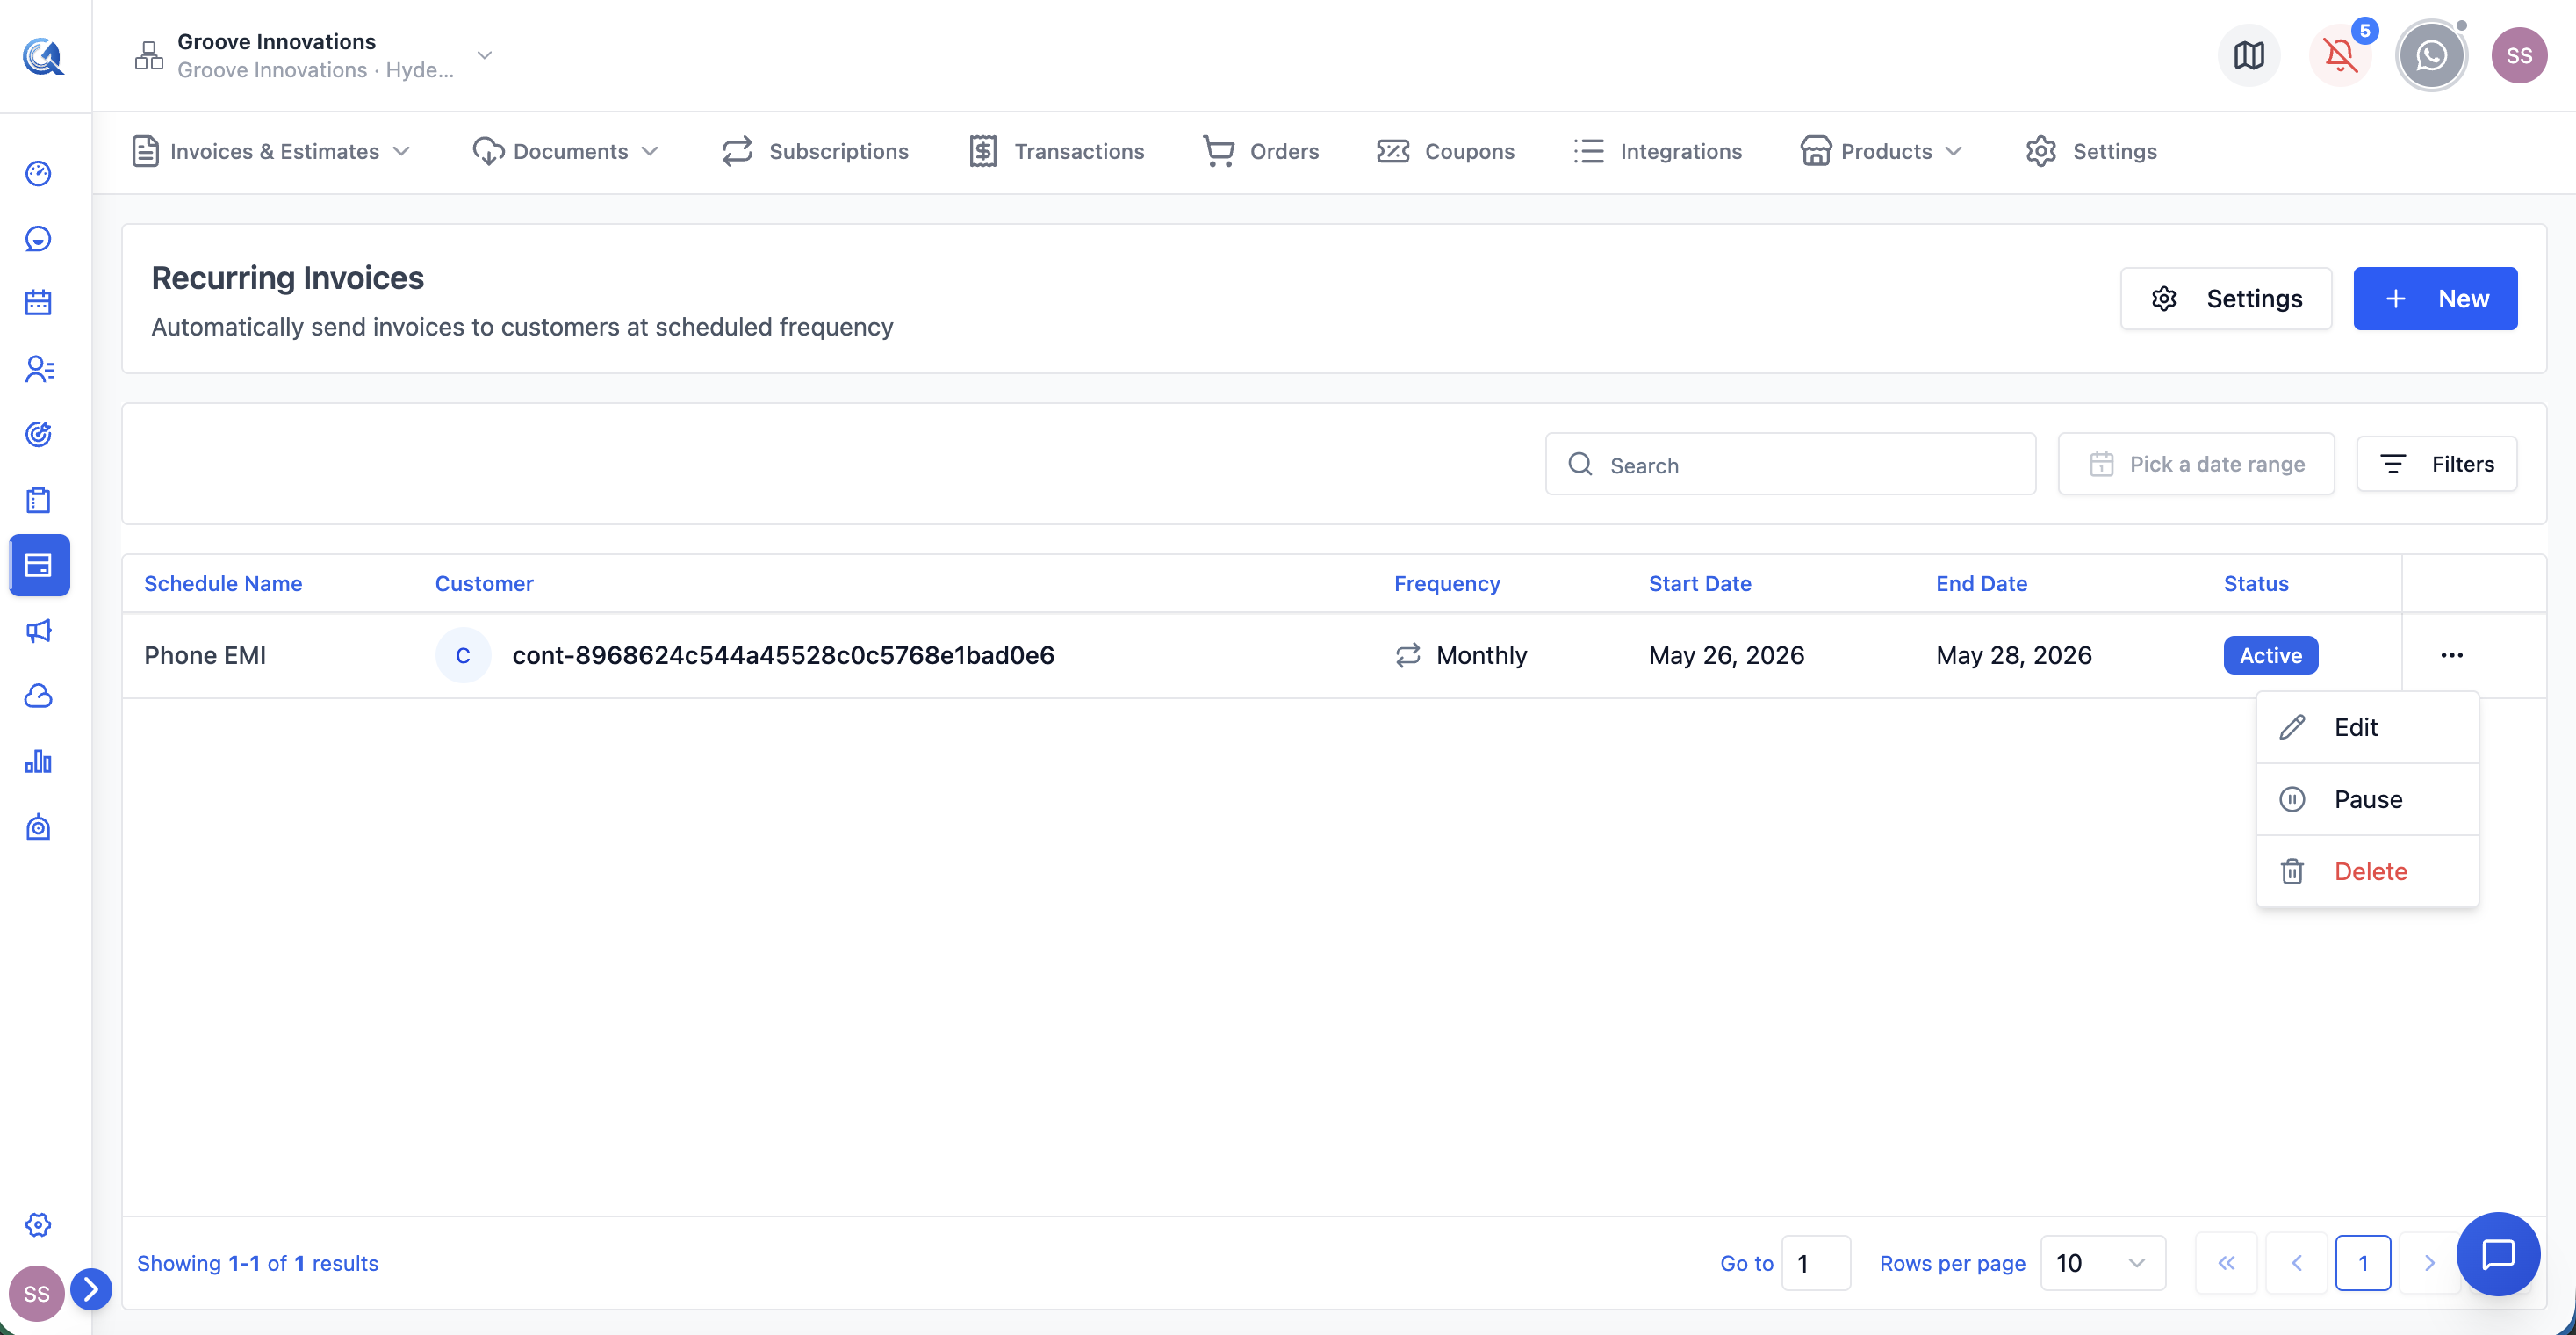Choose Delete in the row actions menu
2576x1335 pixels.
[2367, 871]
